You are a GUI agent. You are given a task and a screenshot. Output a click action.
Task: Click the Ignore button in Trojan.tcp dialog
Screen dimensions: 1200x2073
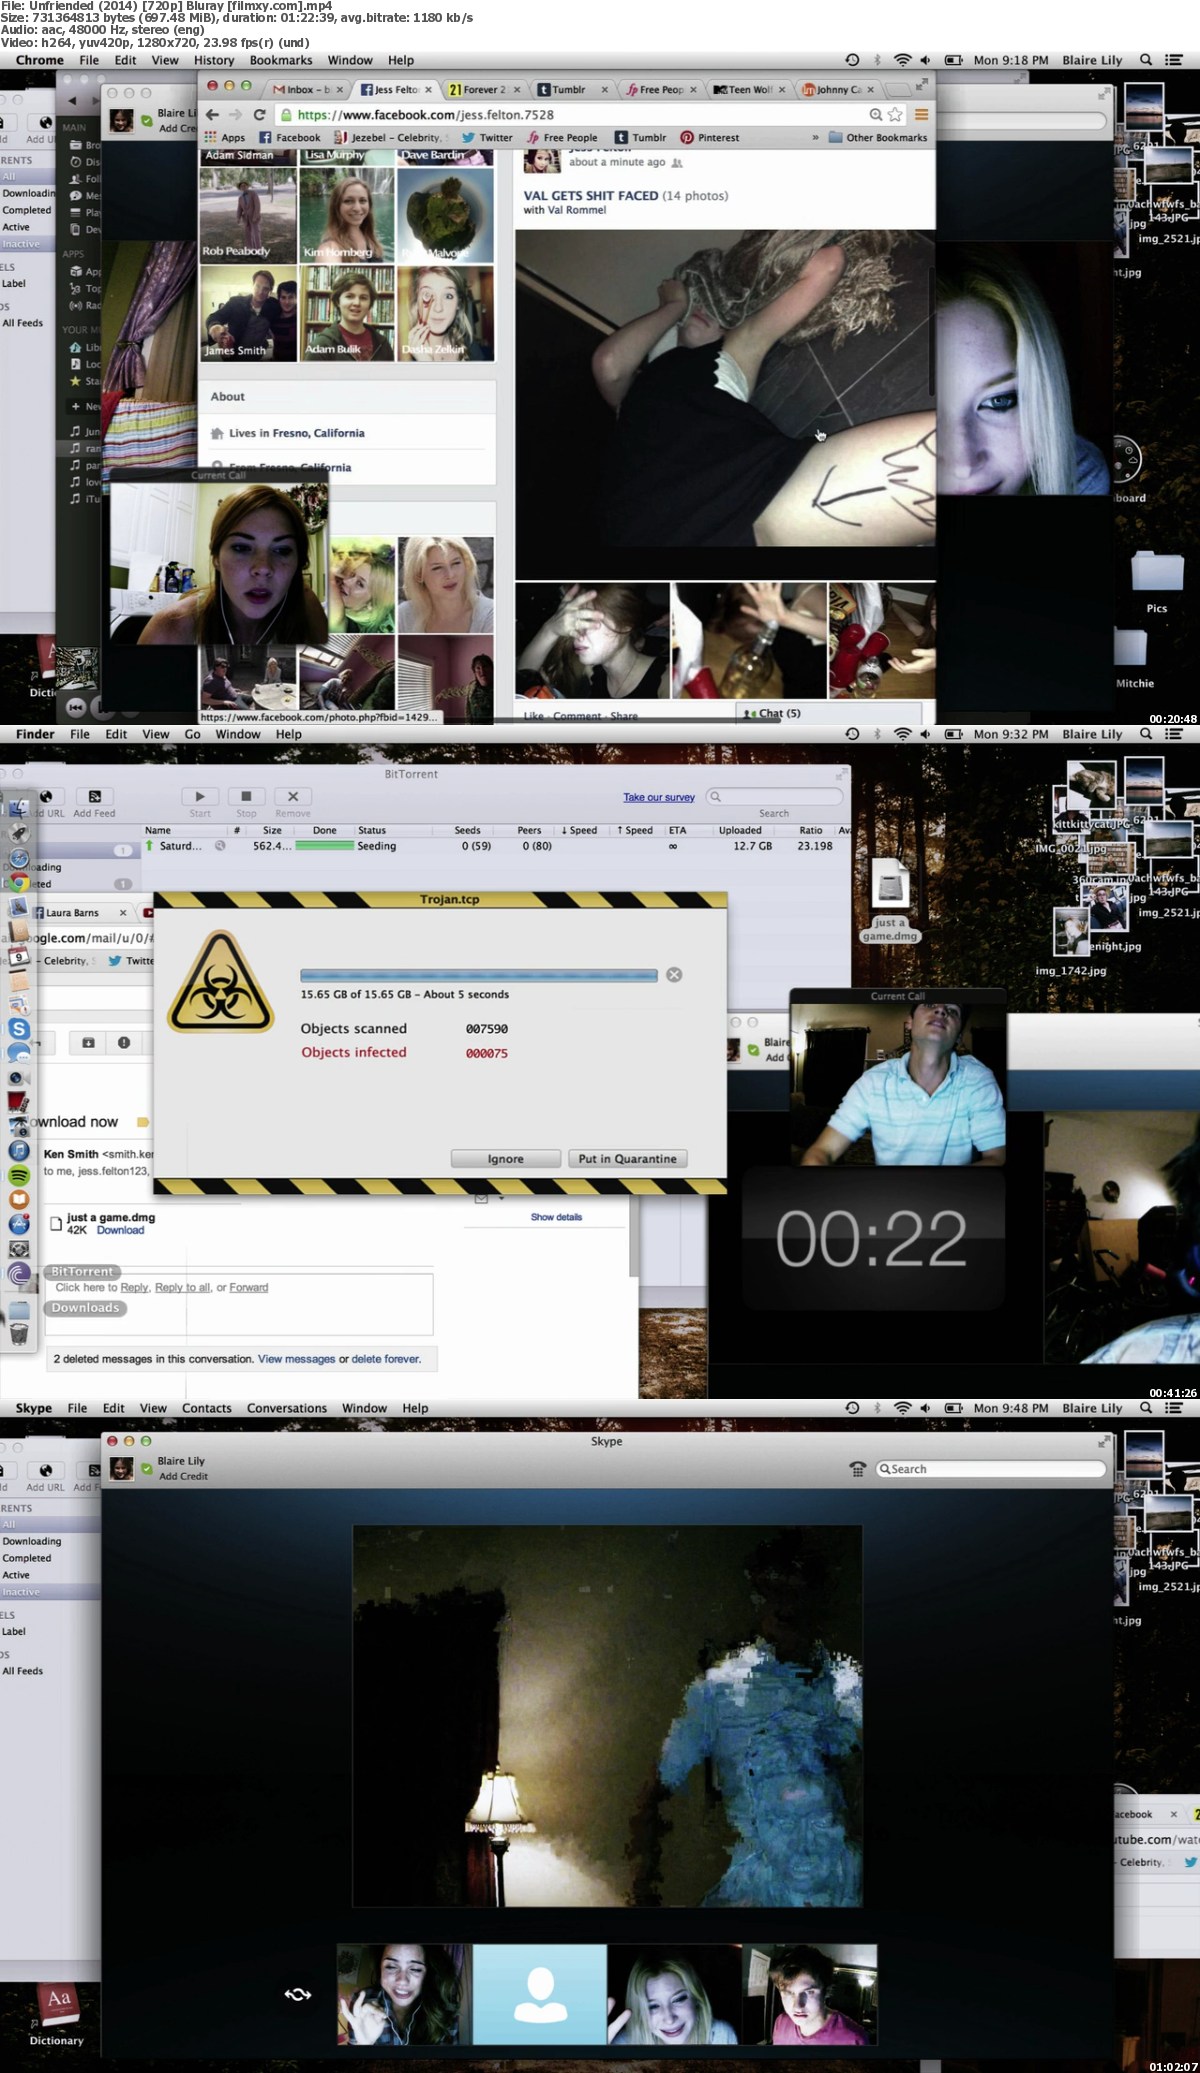click(x=505, y=1158)
